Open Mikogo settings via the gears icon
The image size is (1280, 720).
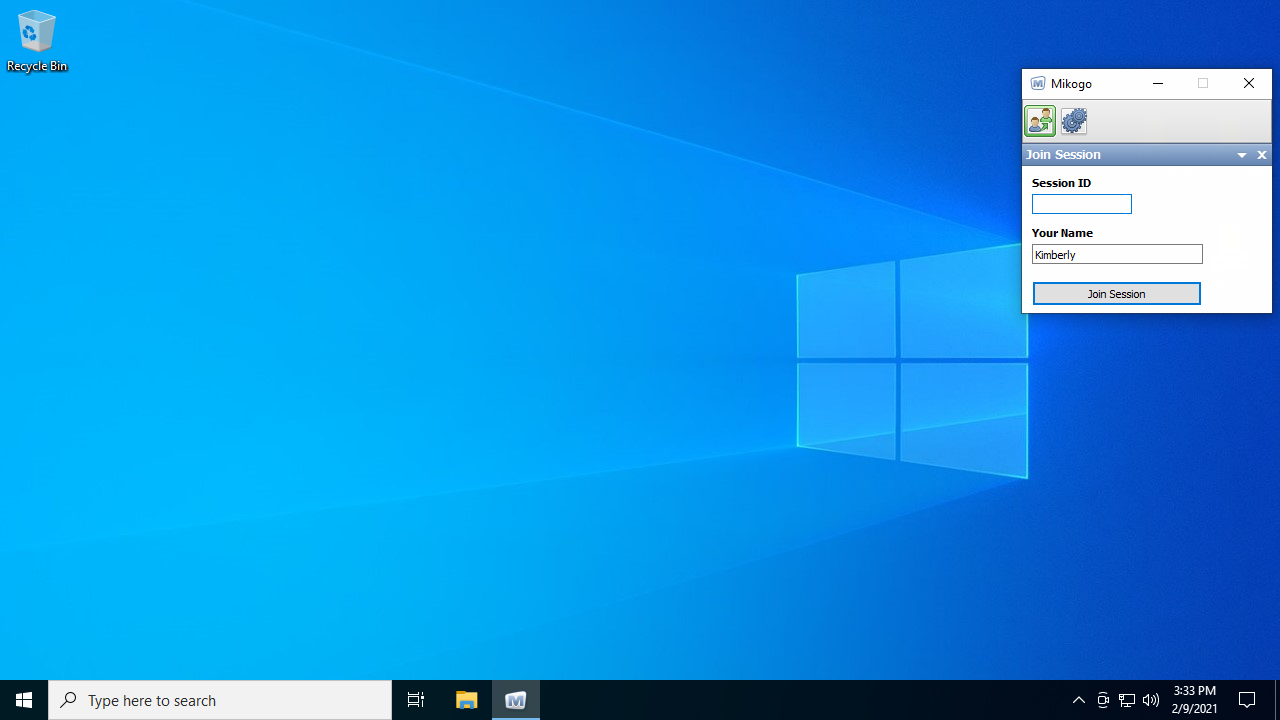point(1074,121)
